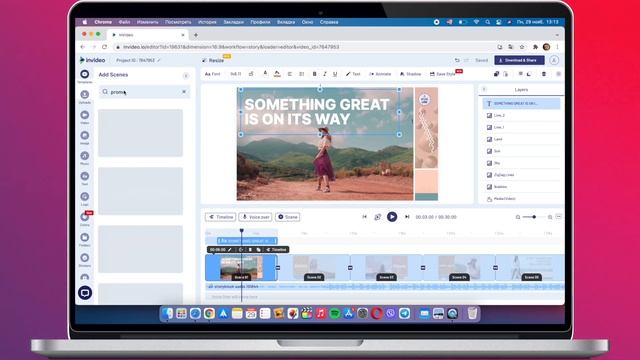Edit the project name pencil icon
The image size is (640, 360).
[x=159, y=60]
